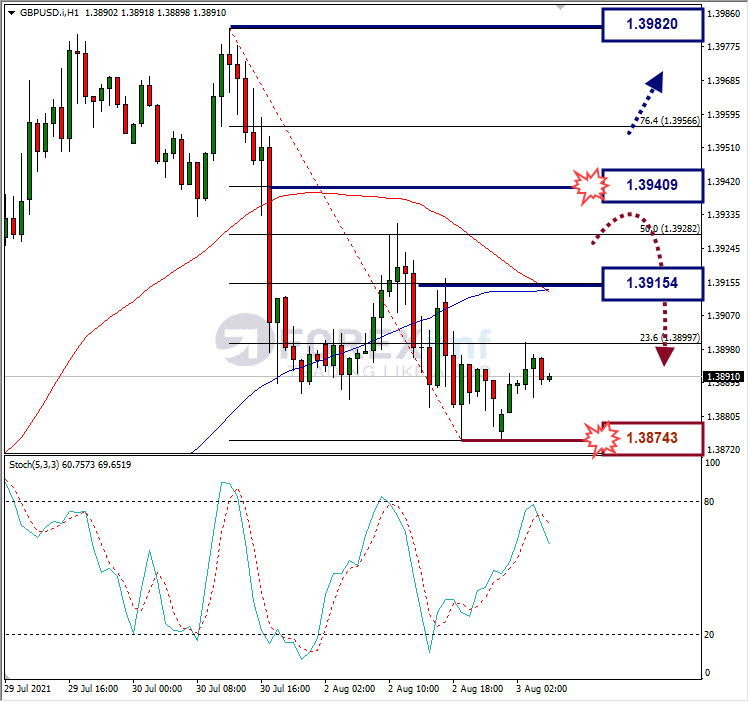Viewport: 749px width, 702px height.
Task: Click the 2 Aug 02:00 time label
Action: tap(350, 689)
